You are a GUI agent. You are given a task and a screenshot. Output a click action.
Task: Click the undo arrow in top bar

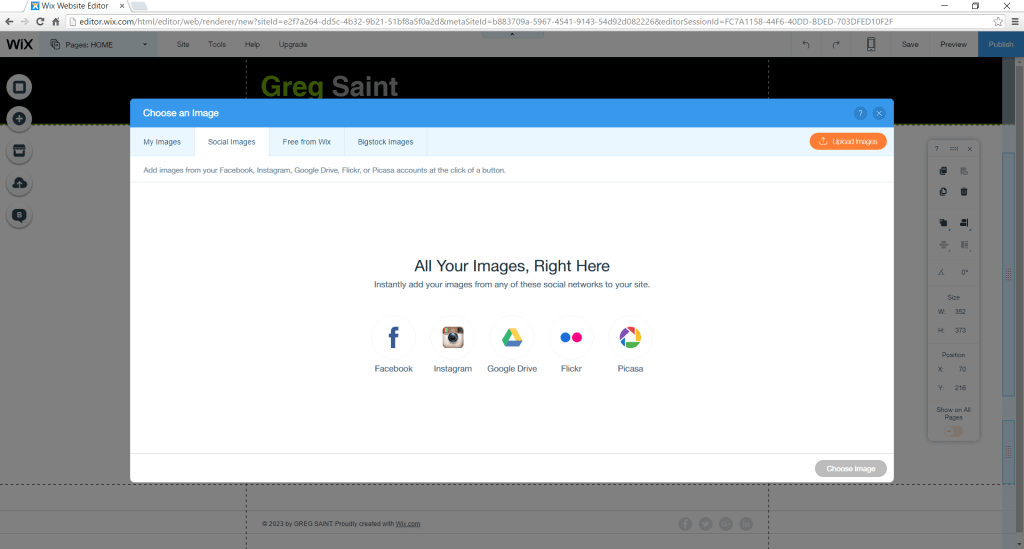point(806,44)
